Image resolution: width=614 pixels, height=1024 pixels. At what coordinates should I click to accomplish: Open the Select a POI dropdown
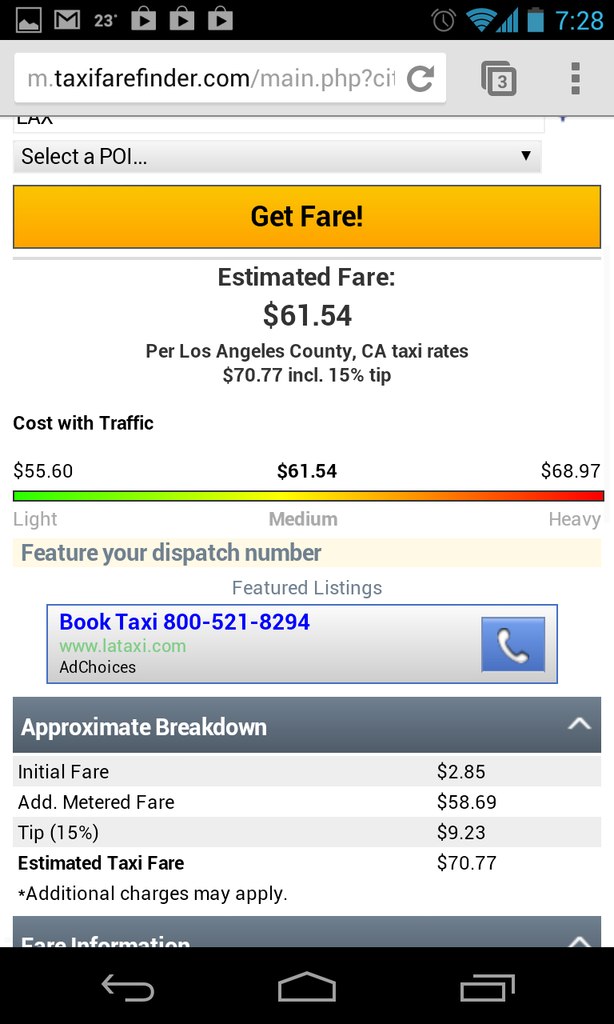277,156
